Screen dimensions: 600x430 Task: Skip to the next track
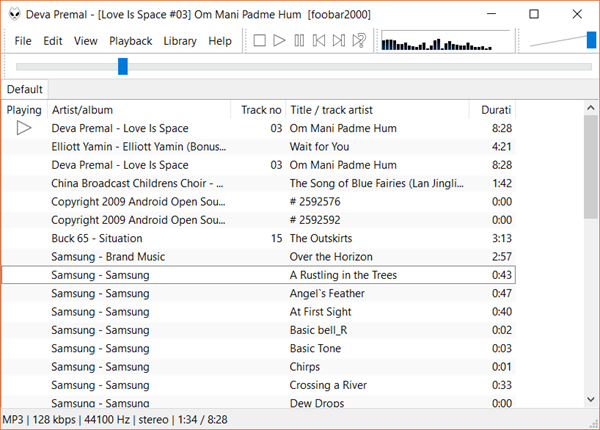(339, 40)
